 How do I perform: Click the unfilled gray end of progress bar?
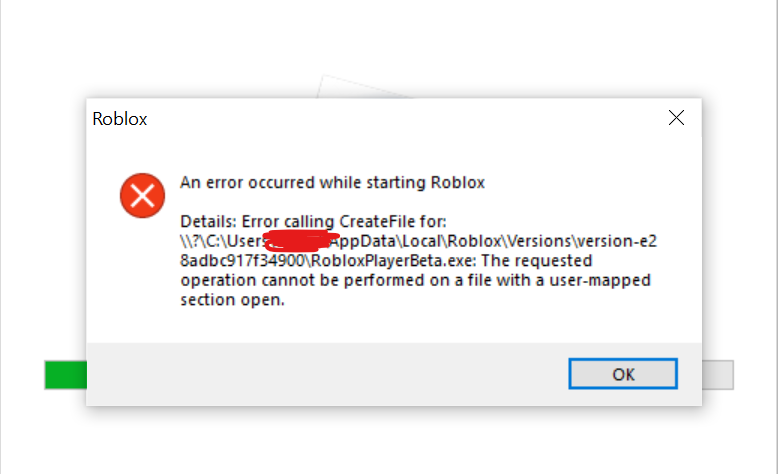[x=718, y=375]
